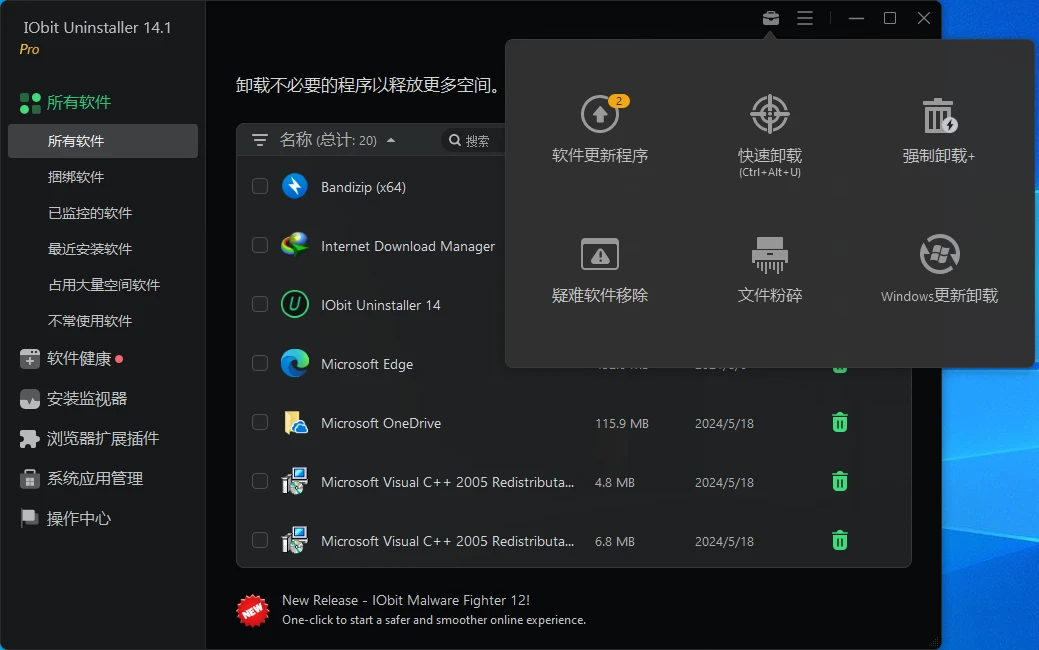Select the IObit Uninstaller 14 name
This screenshot has width=1039, height=650.
pyautogui.click(x=380, y=305)
